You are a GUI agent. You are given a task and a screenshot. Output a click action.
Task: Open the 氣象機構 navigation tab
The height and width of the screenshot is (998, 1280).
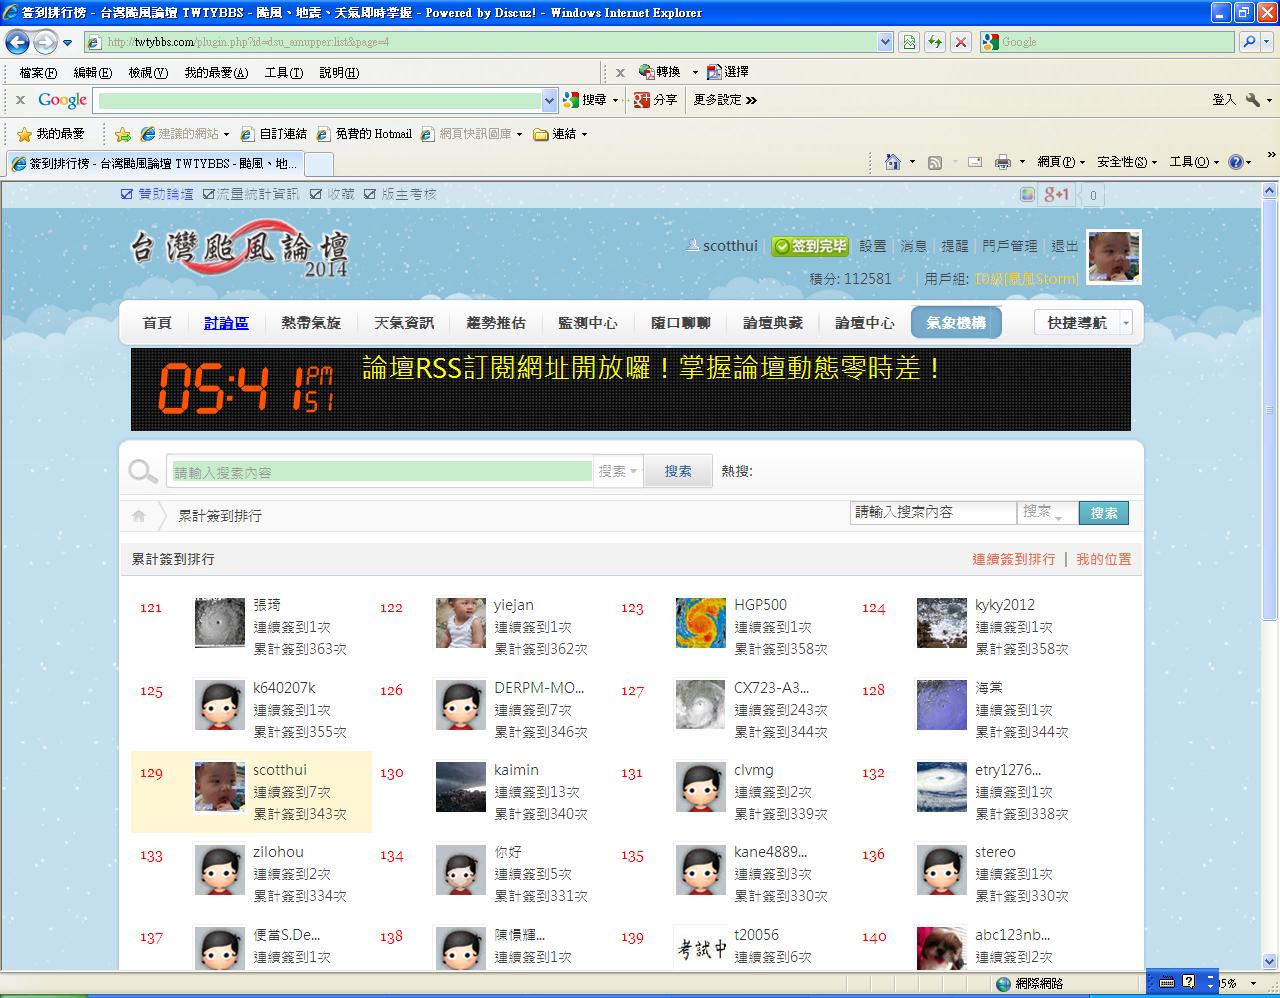click(x=956, y=323)
